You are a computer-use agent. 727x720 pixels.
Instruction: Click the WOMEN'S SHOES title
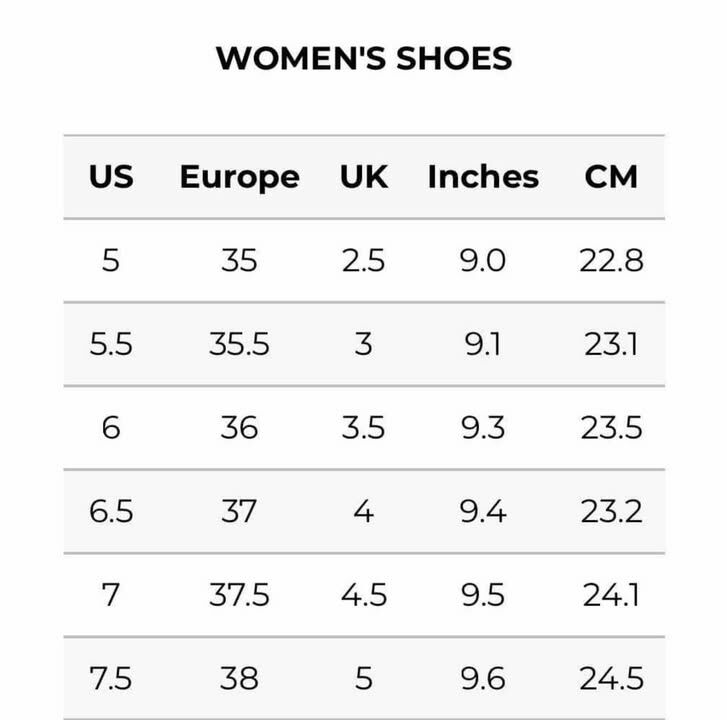tap(363, 58)
